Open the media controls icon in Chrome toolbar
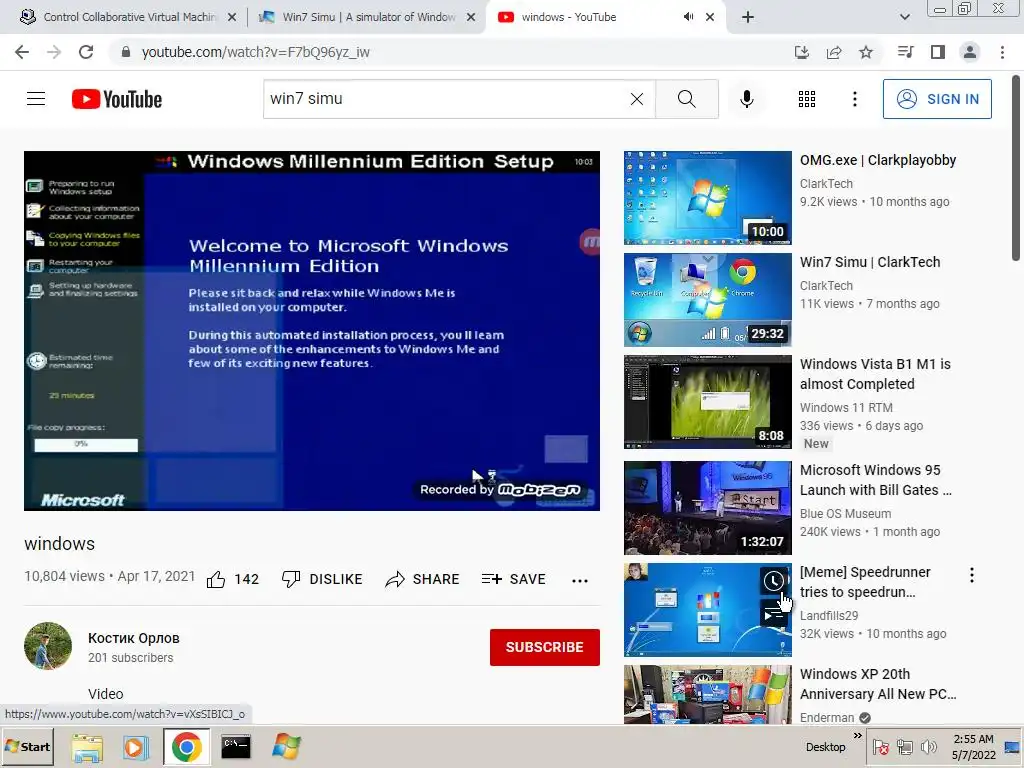1024x768 pixels. click(905, 52)
